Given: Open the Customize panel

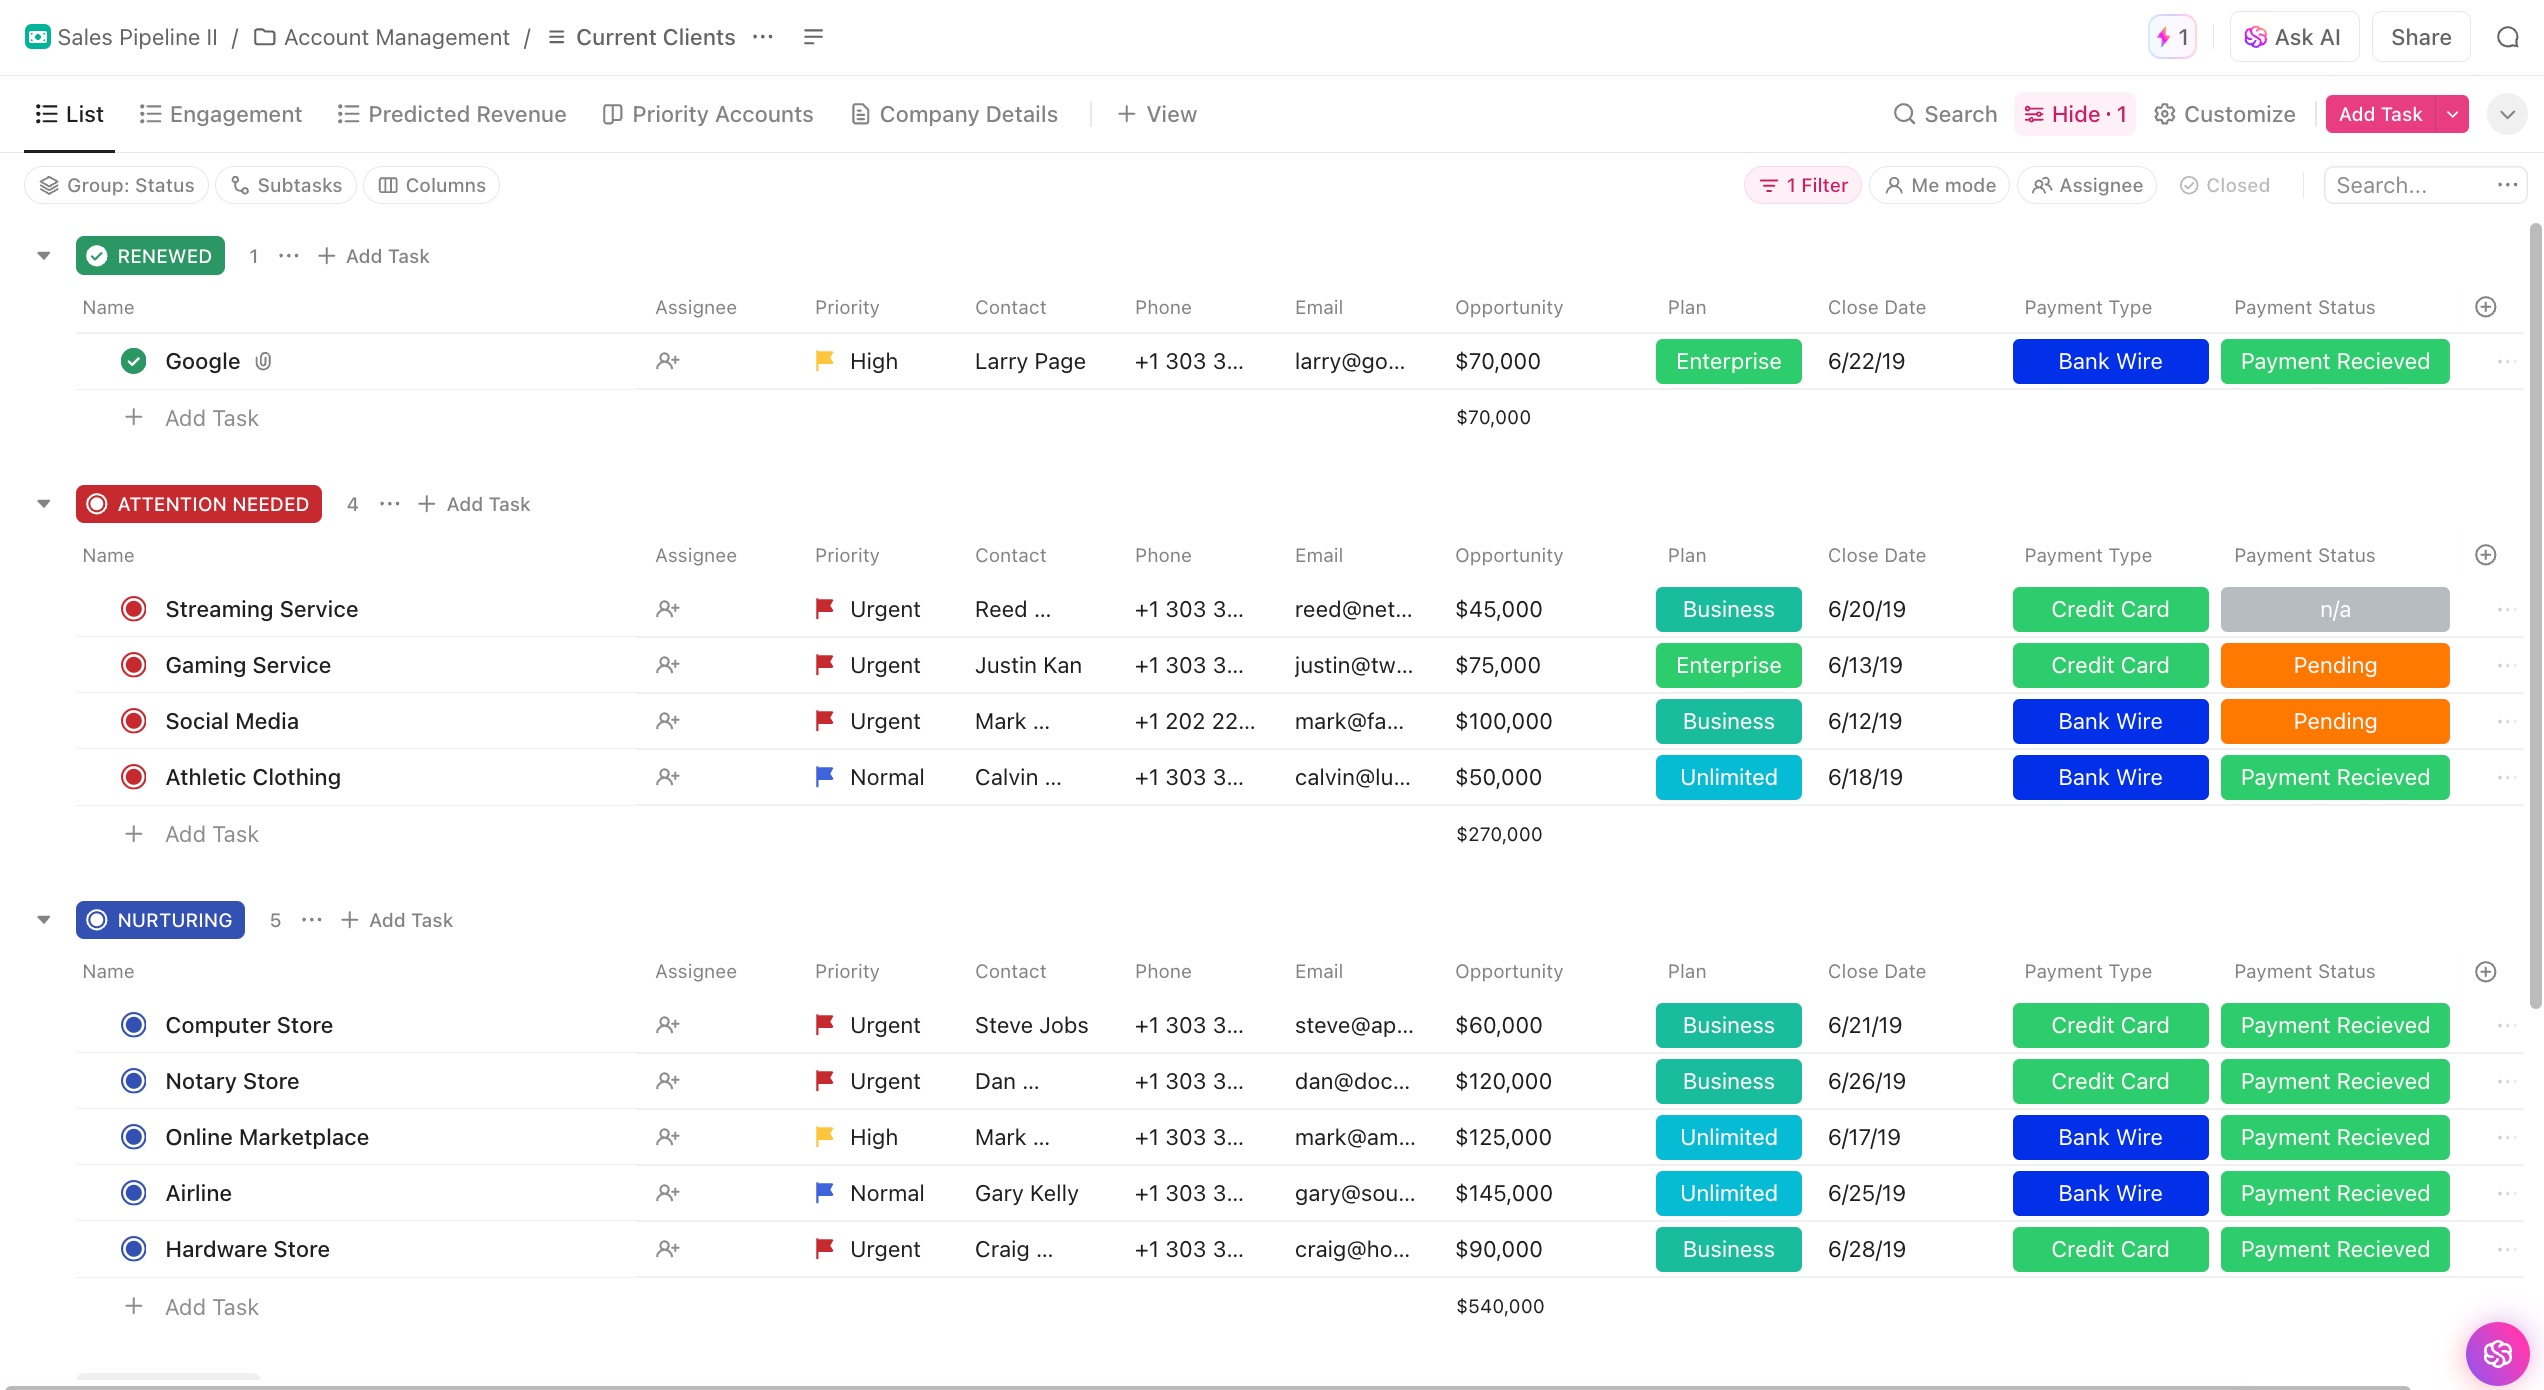Looking at the screenshot, I should coord(2224,114).
